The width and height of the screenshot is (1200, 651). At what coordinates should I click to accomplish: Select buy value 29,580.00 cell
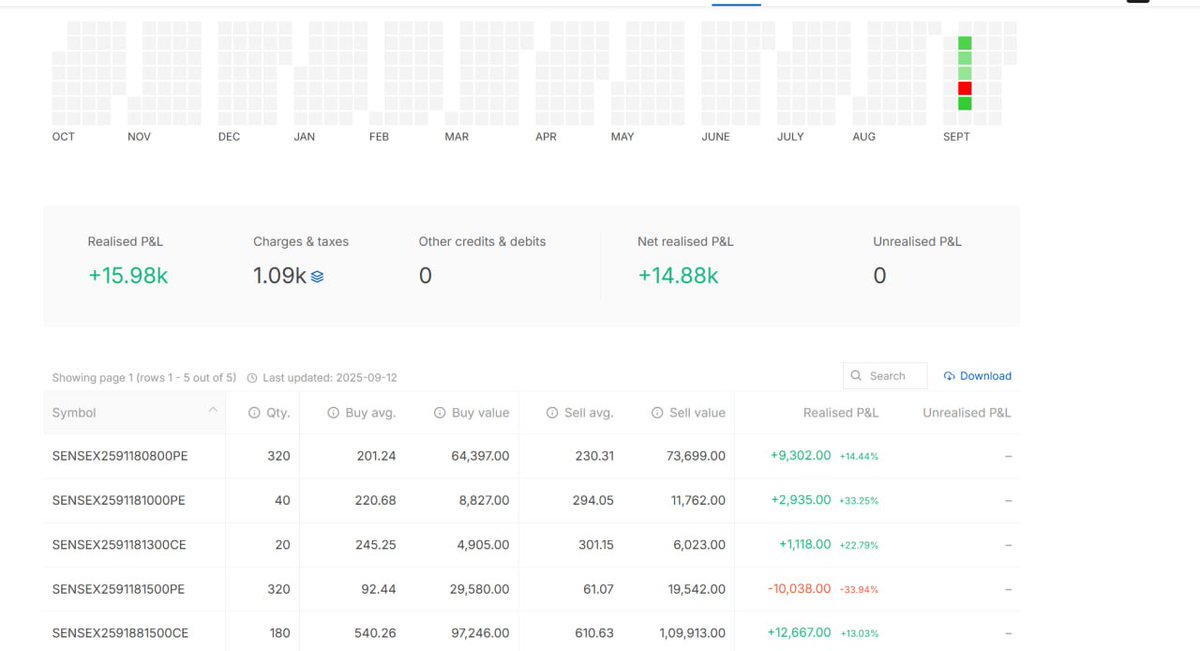(x=479, y=589)
